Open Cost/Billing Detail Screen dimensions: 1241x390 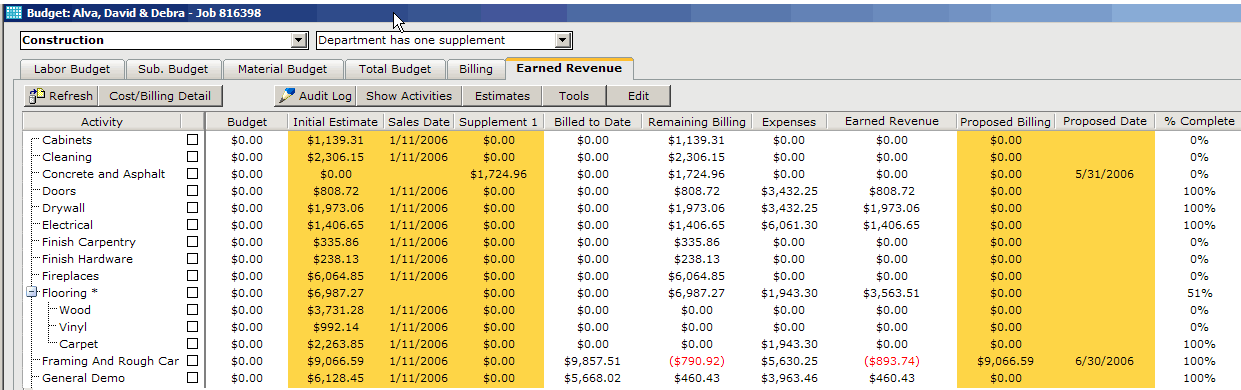point(160,96)
